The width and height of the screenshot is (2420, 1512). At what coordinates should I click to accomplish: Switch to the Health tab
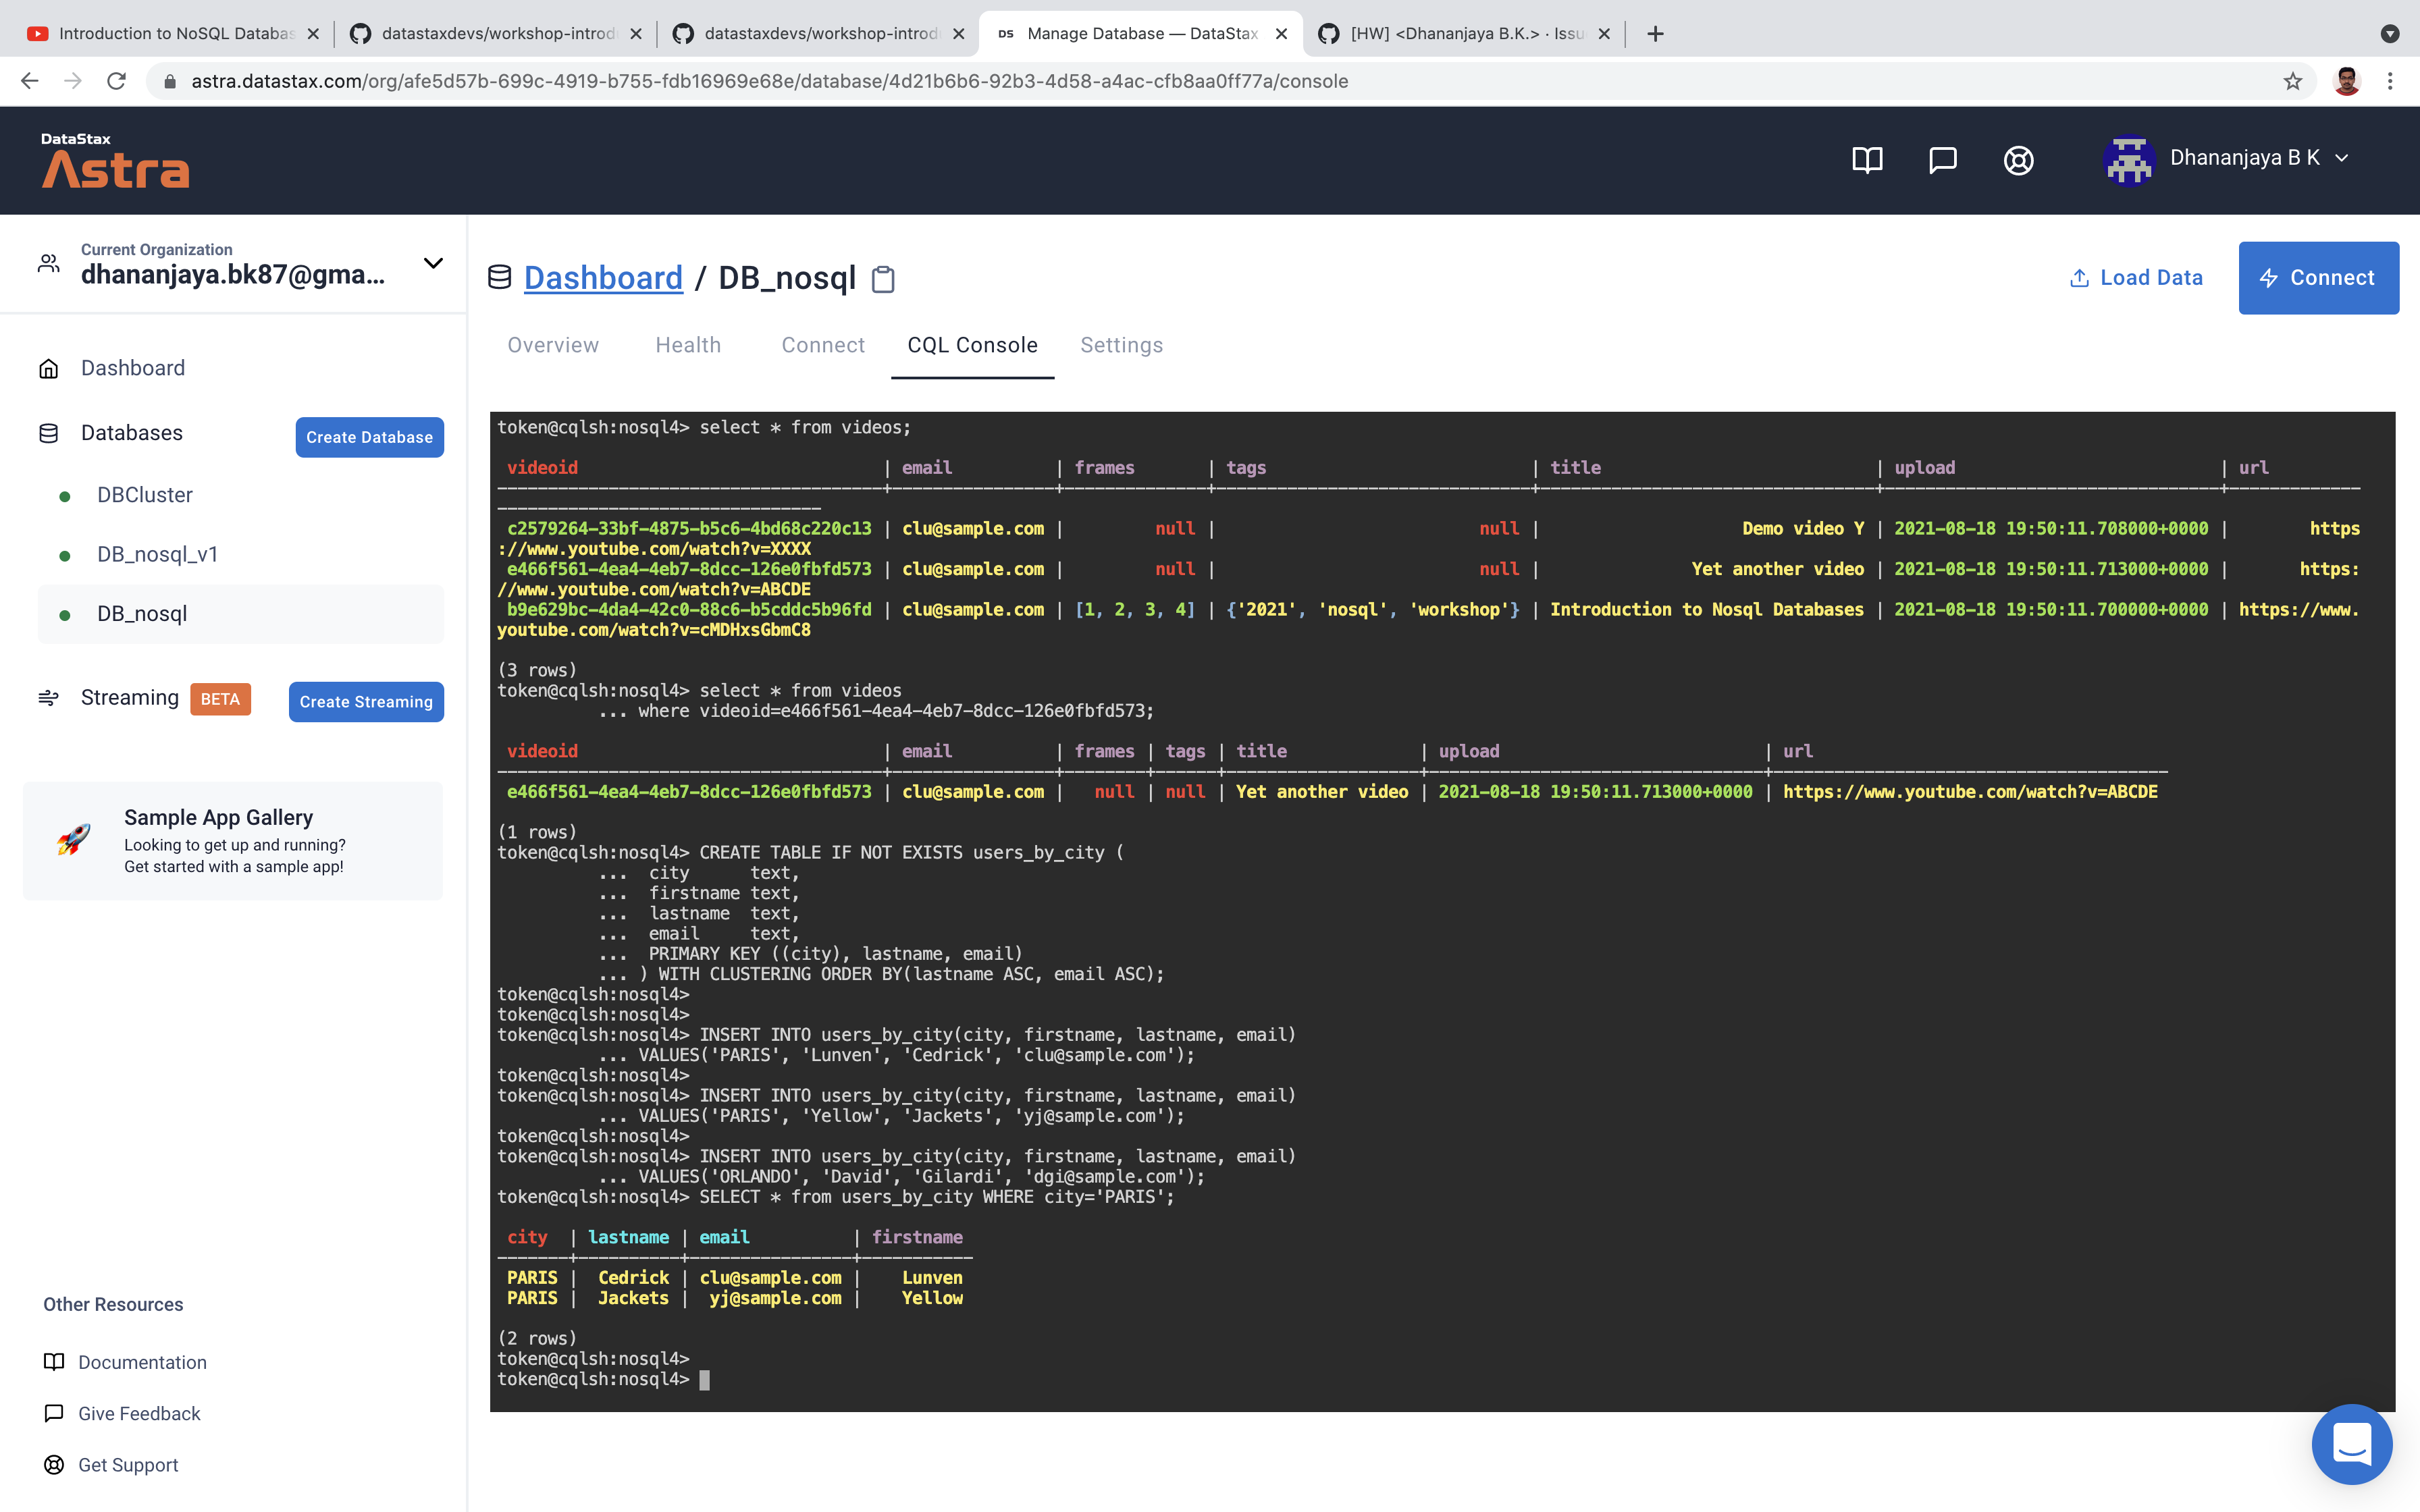point(688,345)
